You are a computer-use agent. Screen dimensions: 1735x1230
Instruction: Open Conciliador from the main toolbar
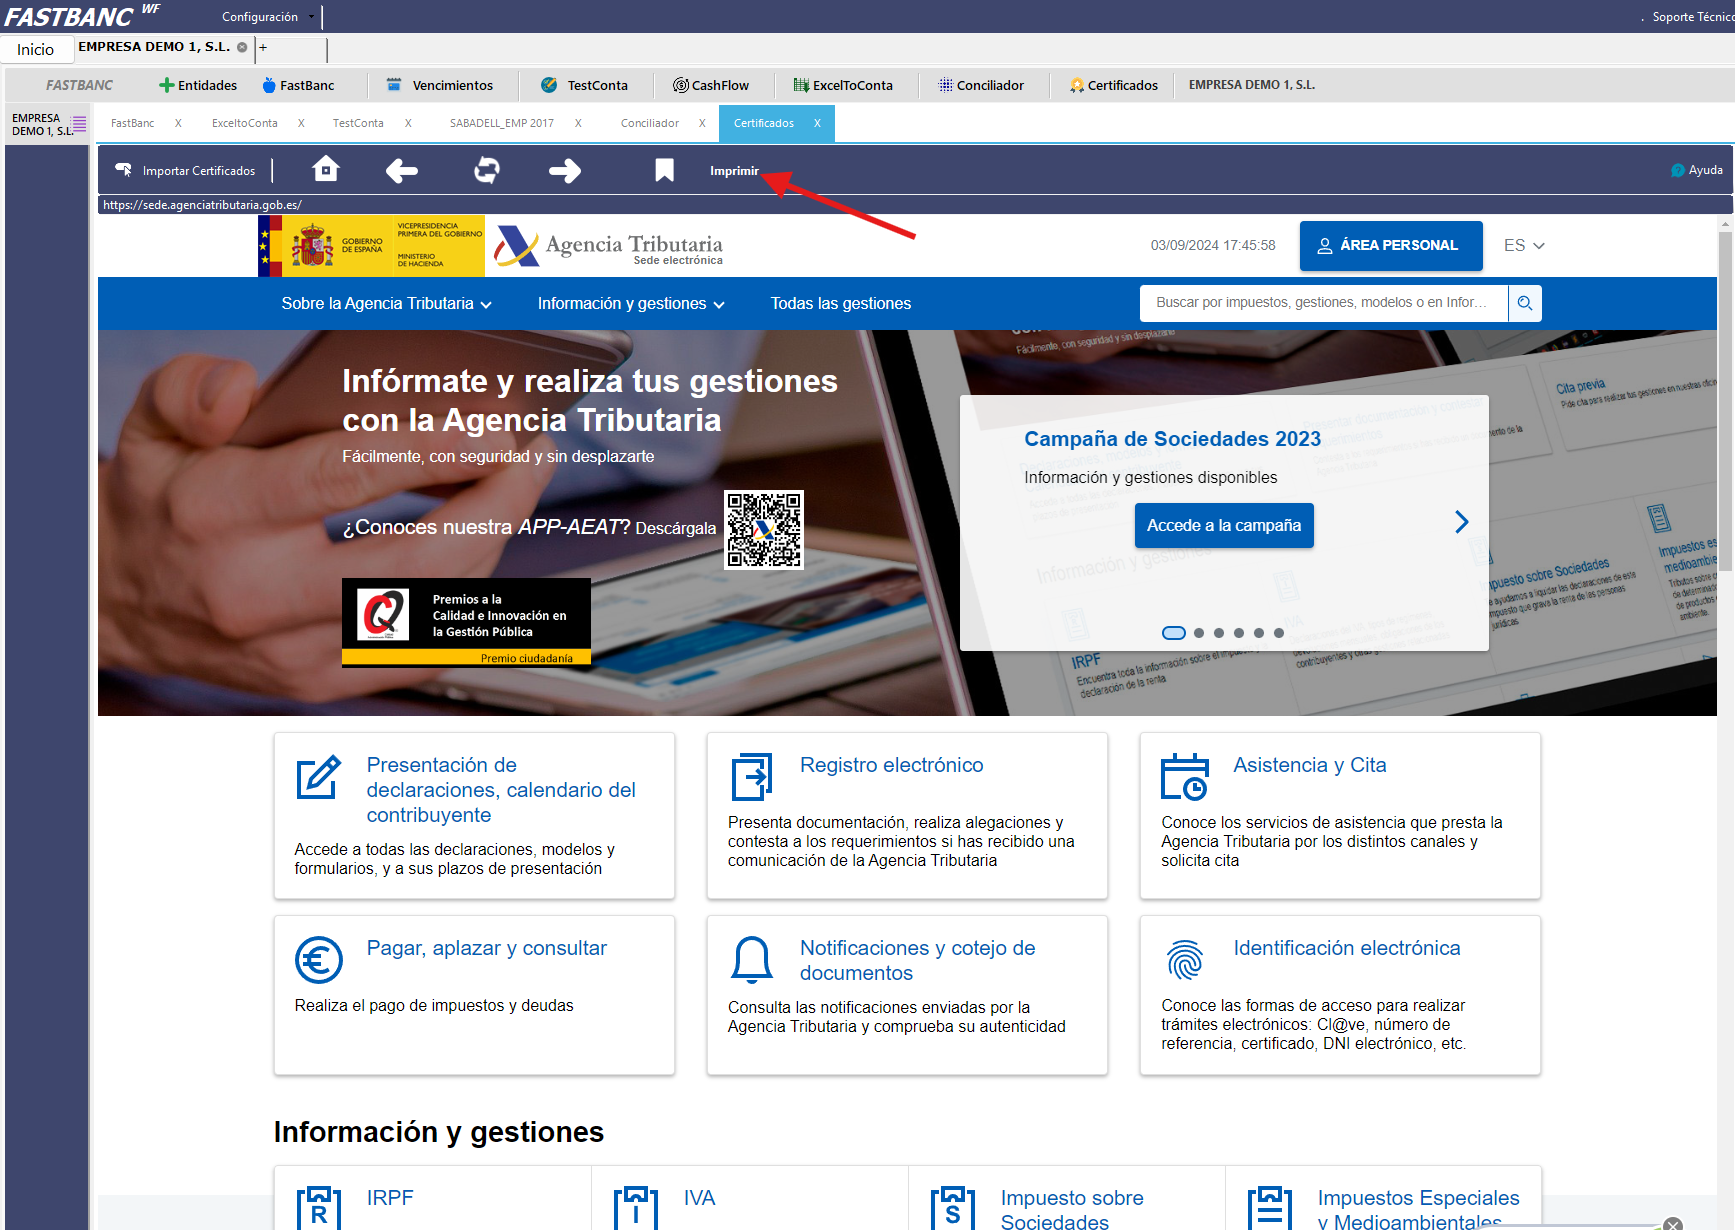(x=981, y=85)
